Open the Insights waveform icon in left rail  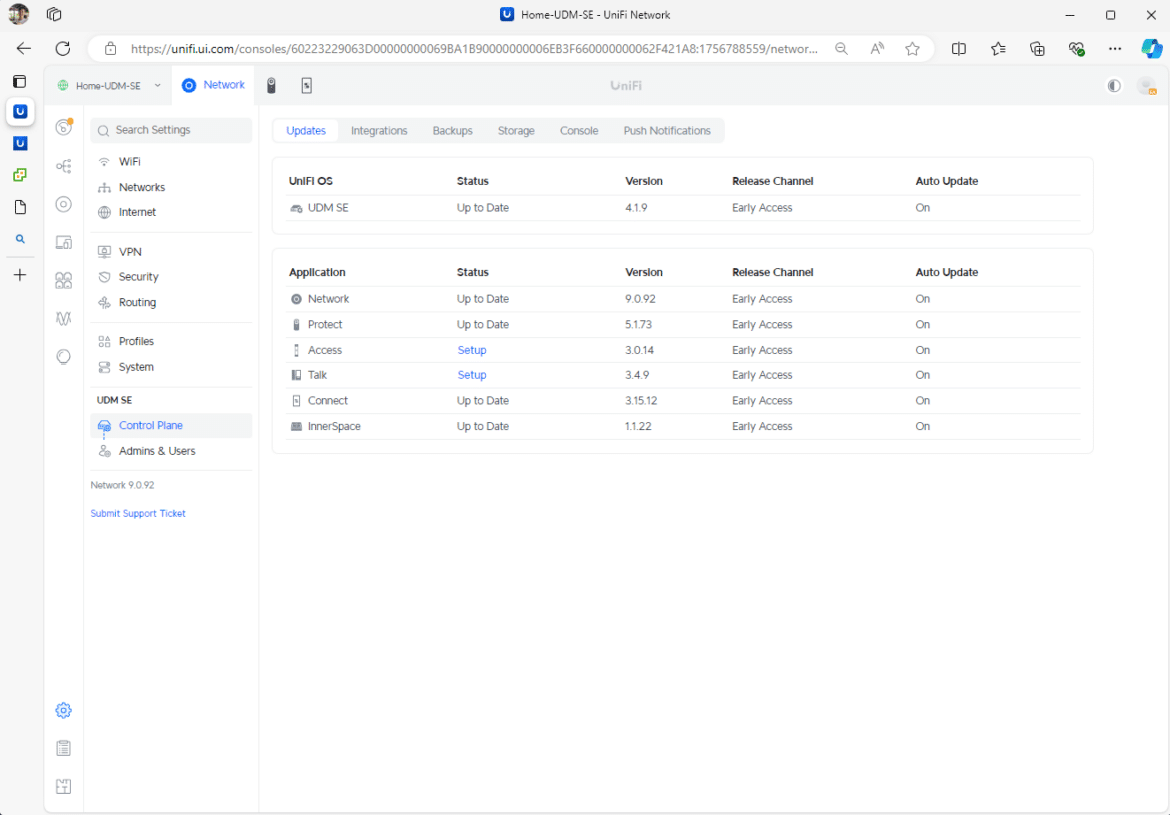(x=64, y=319)
